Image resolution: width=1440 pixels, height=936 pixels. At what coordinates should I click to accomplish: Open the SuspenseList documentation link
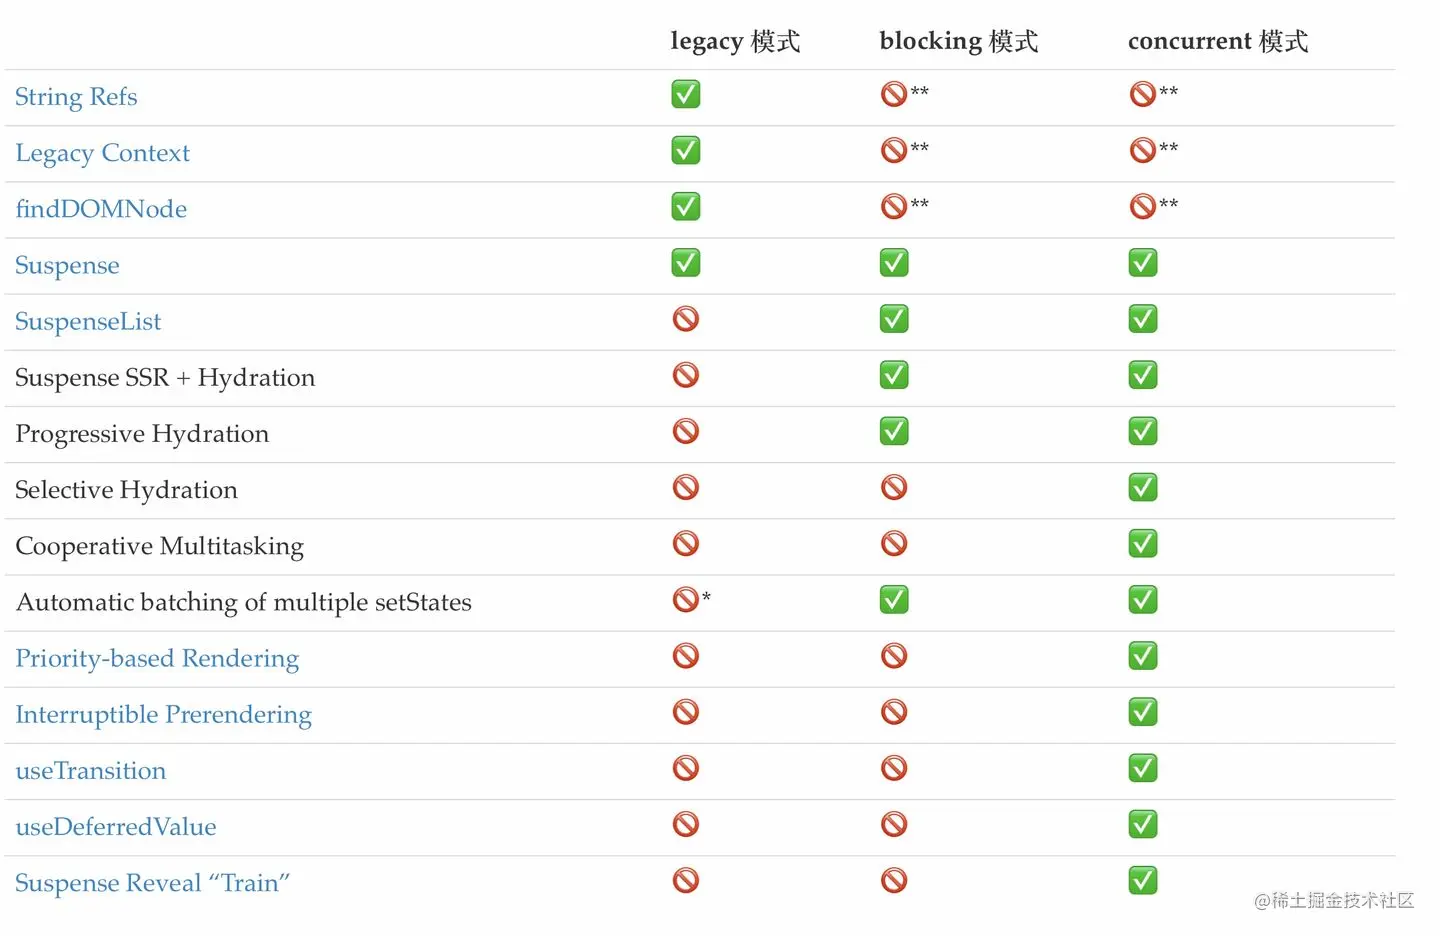click(88, 321)
